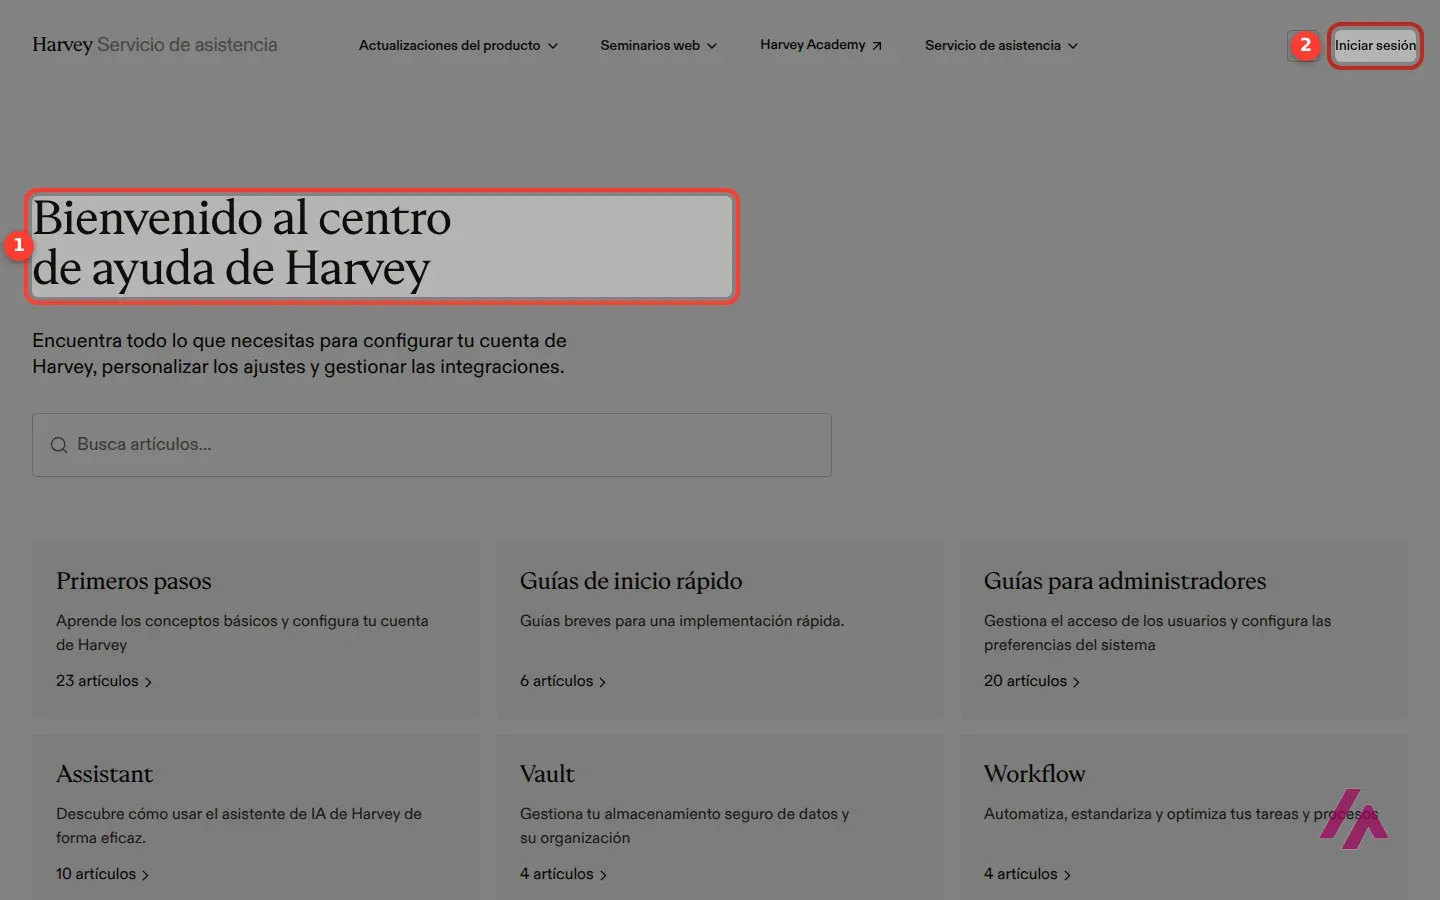The image size is (1440, 900).
Task: Click Automatiza, estandariza y optimiza description
Action: (1180, 814)
